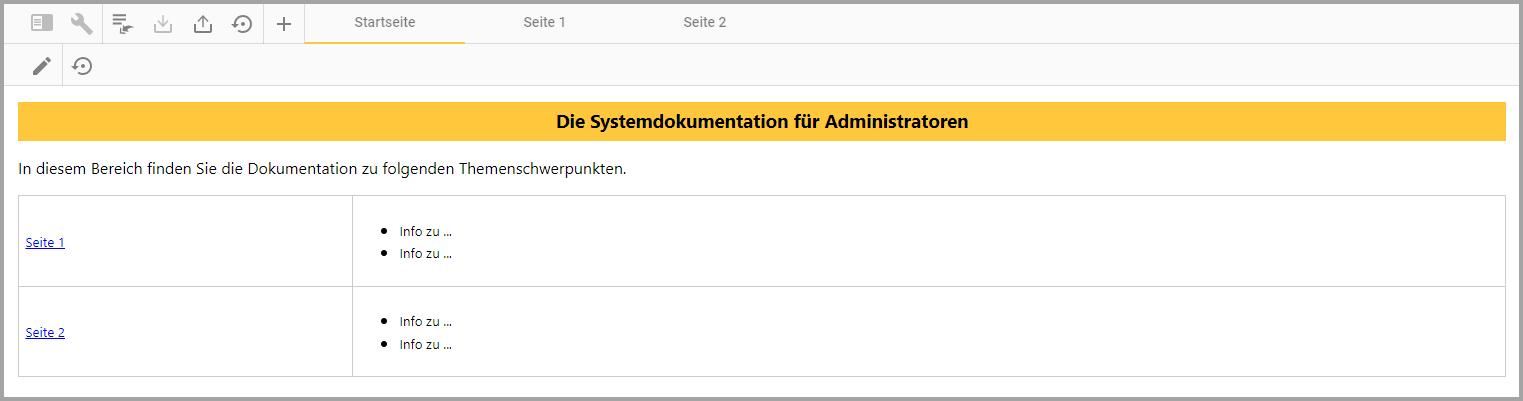Follow the Seite 2 link in the table
Screen dimensions: 1523x401
[45, 332]
